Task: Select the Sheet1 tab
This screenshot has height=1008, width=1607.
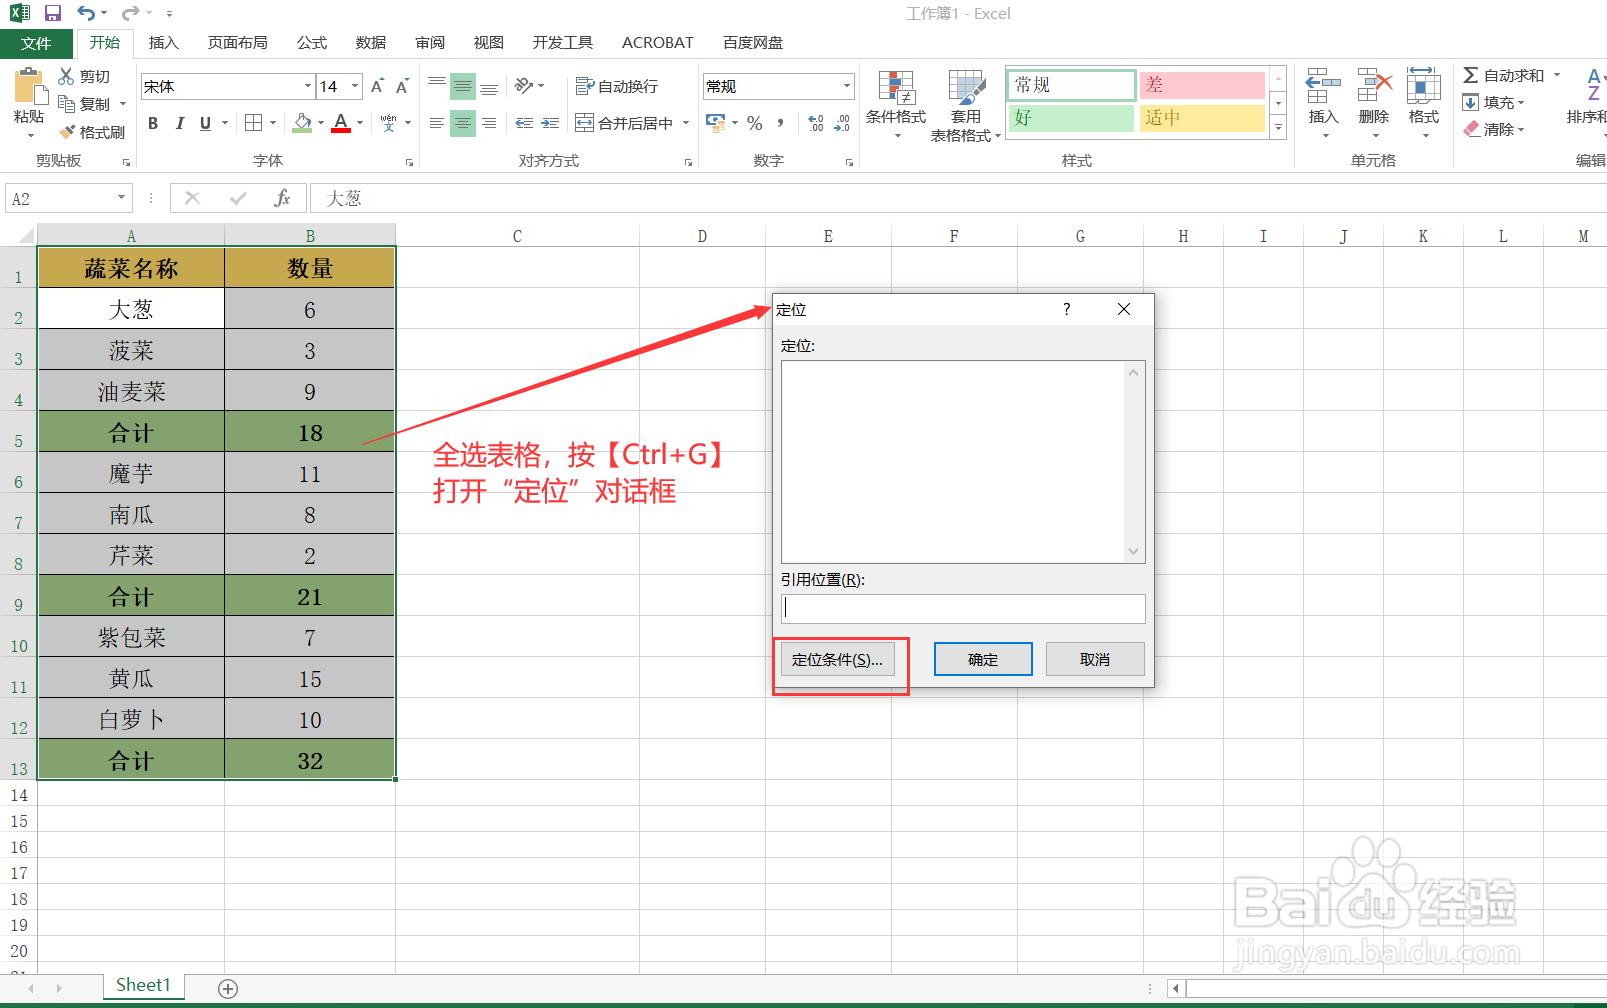Action: point(143,986)
